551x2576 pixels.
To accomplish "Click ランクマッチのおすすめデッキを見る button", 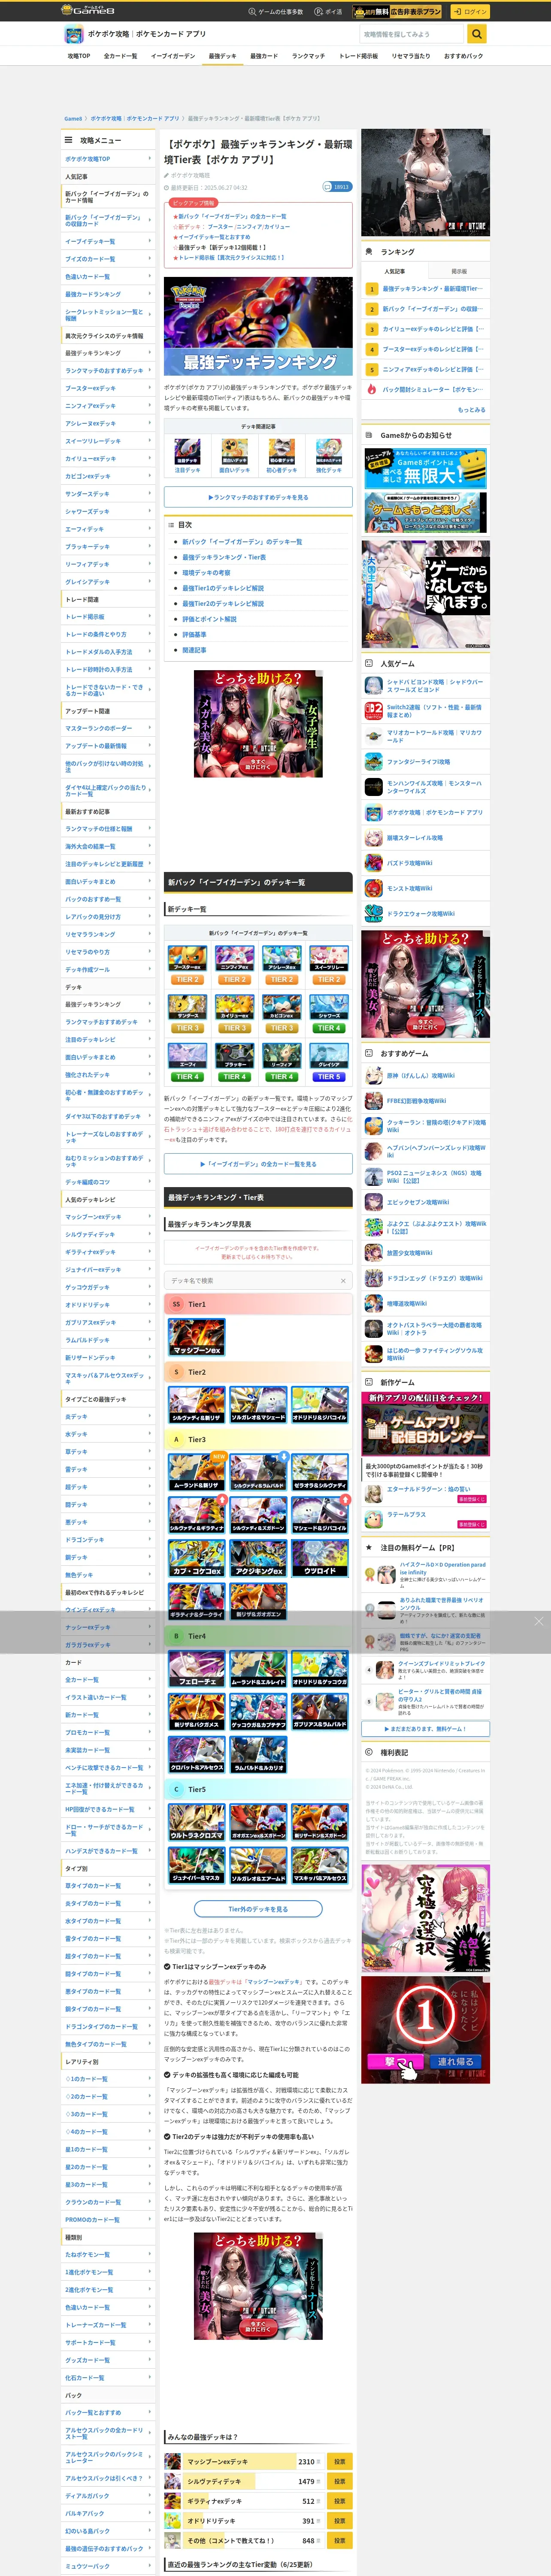I will point(258,497).
